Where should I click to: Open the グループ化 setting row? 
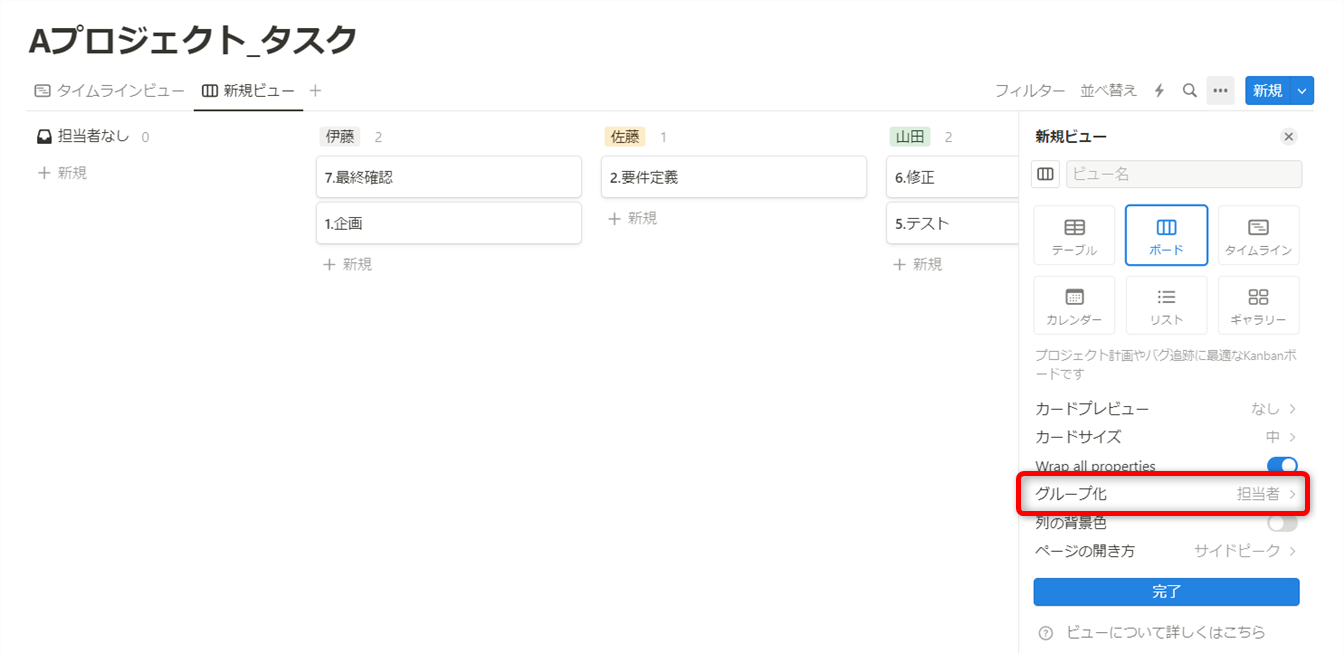pos(1166,494)
